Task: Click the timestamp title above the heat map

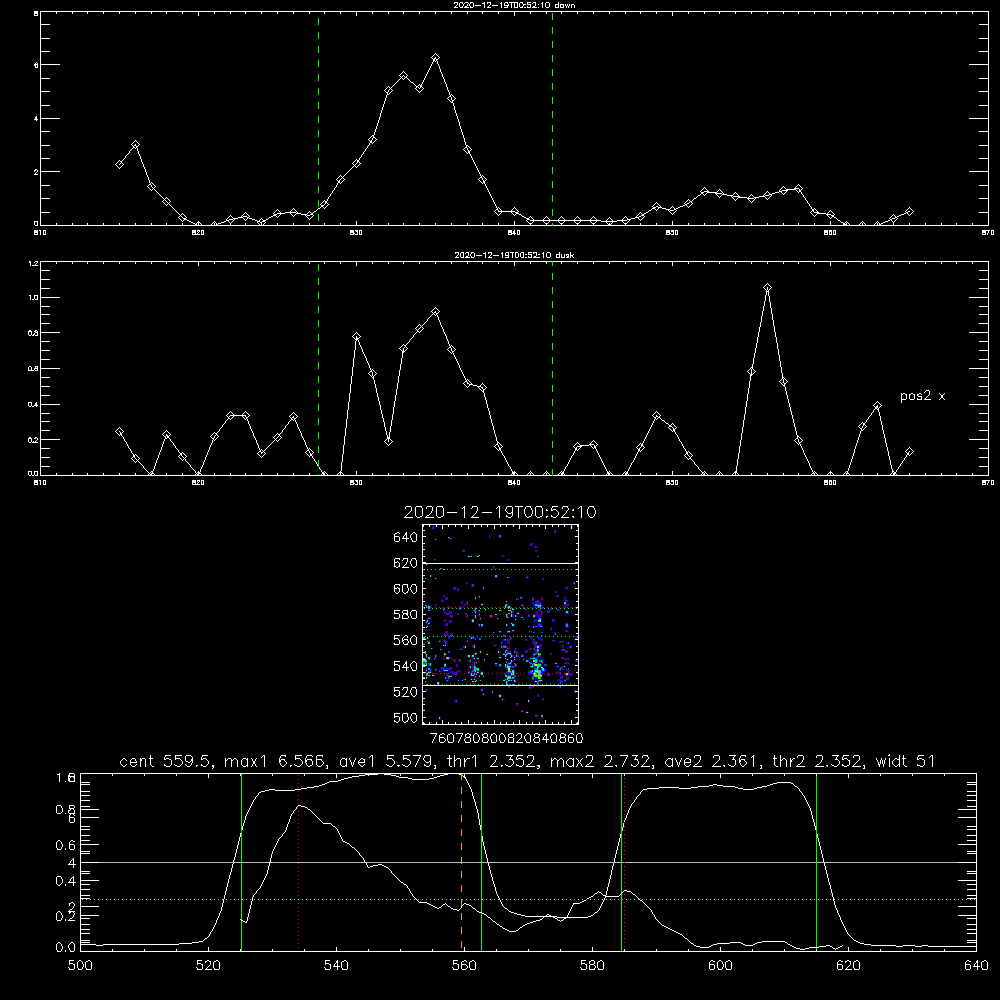Action: click(x=500, y=512)
